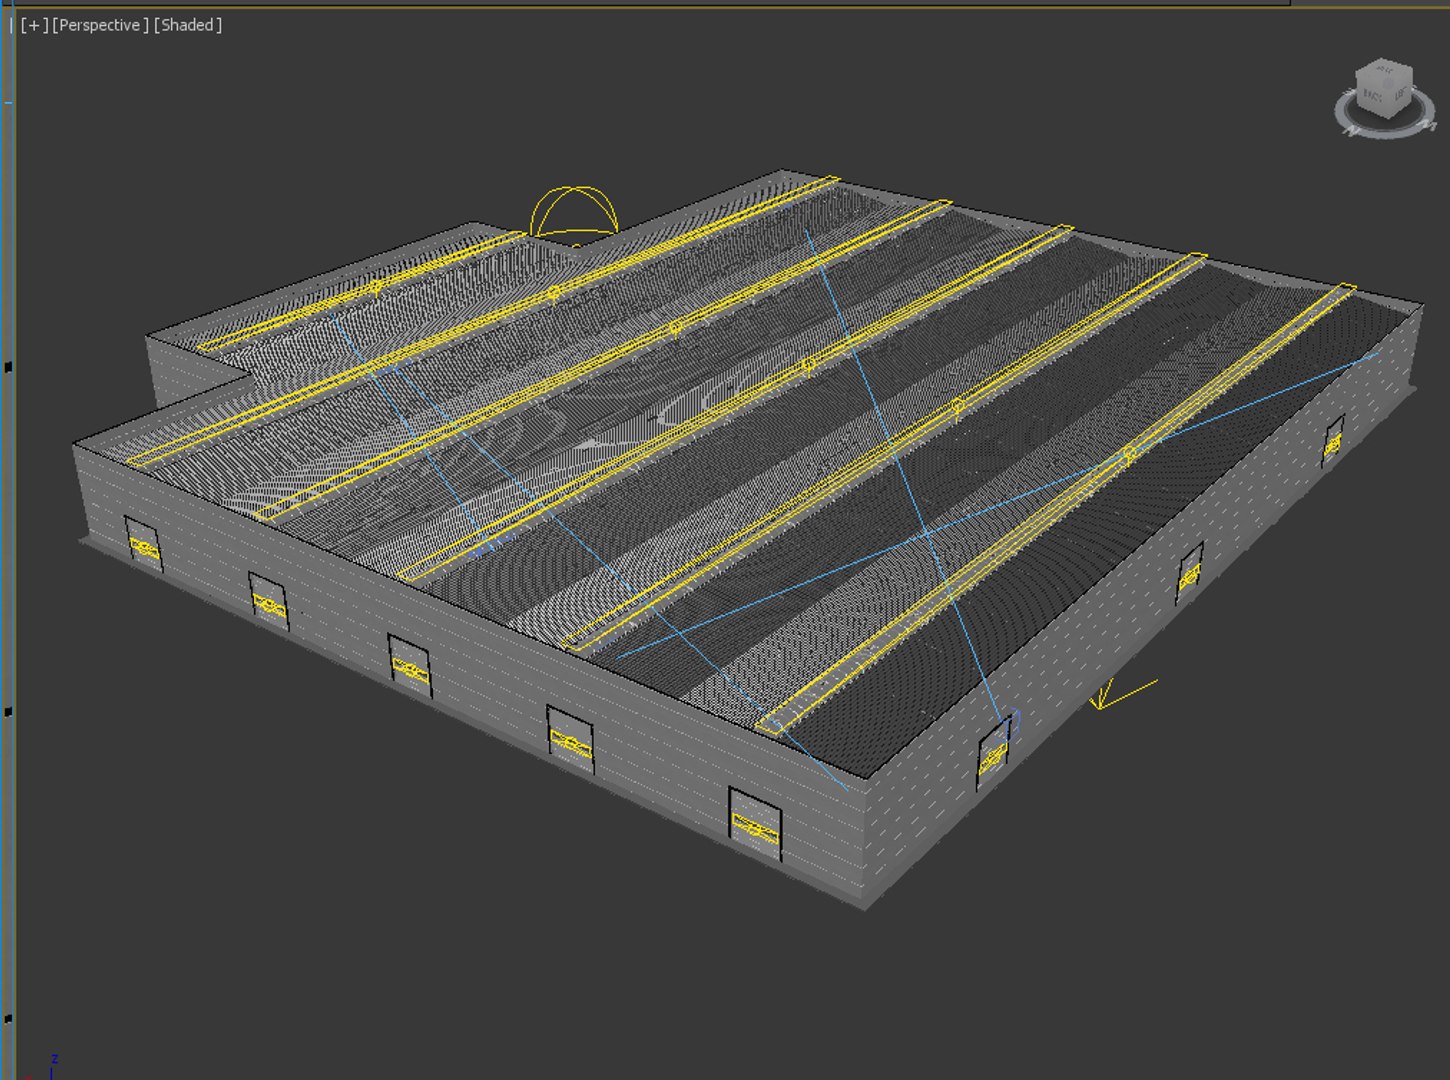The height and width of the screenshot is (1080, 1450).
Task: Open the Perspective viewport label menu
Action: click(100, 25)
